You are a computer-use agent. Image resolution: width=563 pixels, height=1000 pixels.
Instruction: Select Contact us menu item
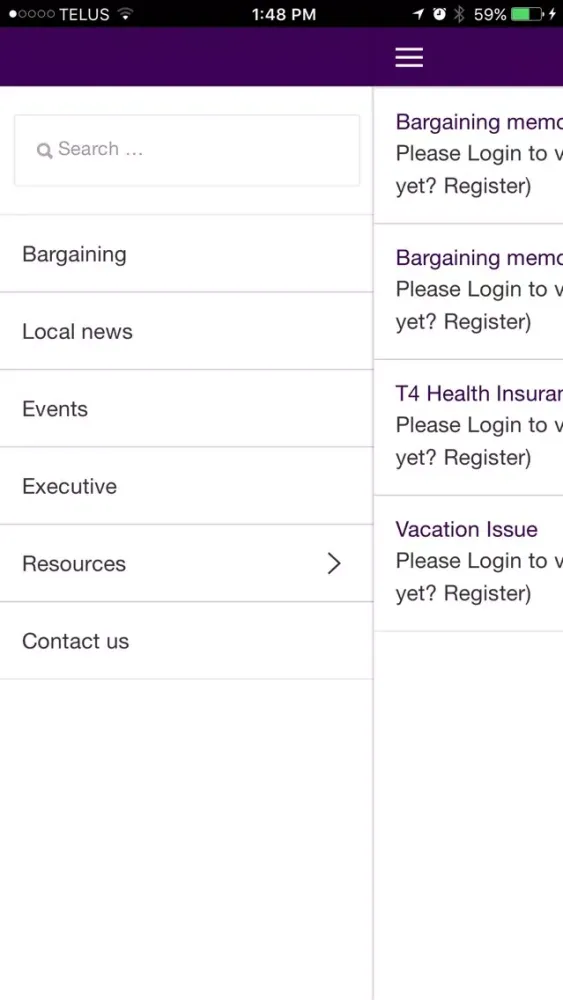pyautogui.click(x=186, y=641)
